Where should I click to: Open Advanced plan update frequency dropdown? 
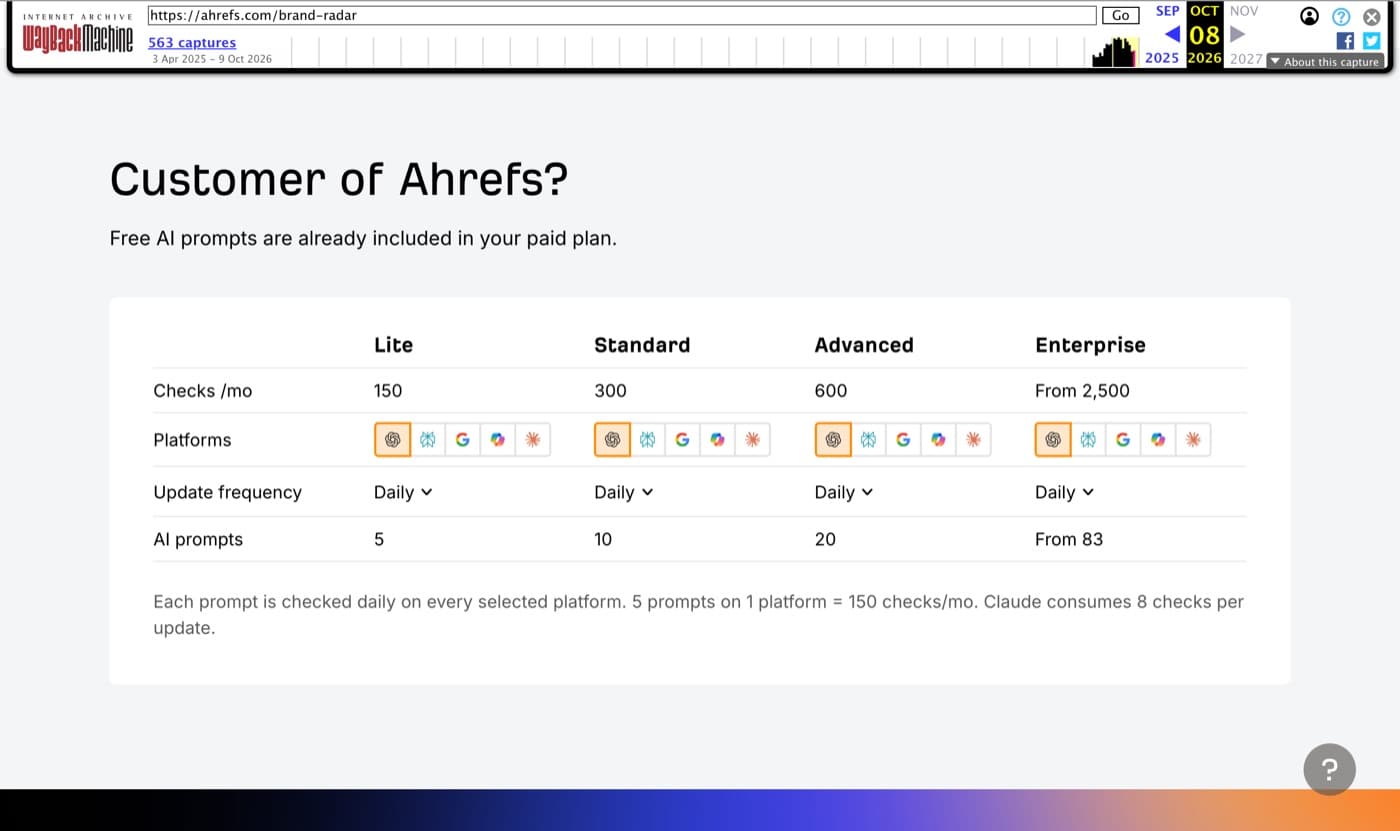click(x=843, y=492)
